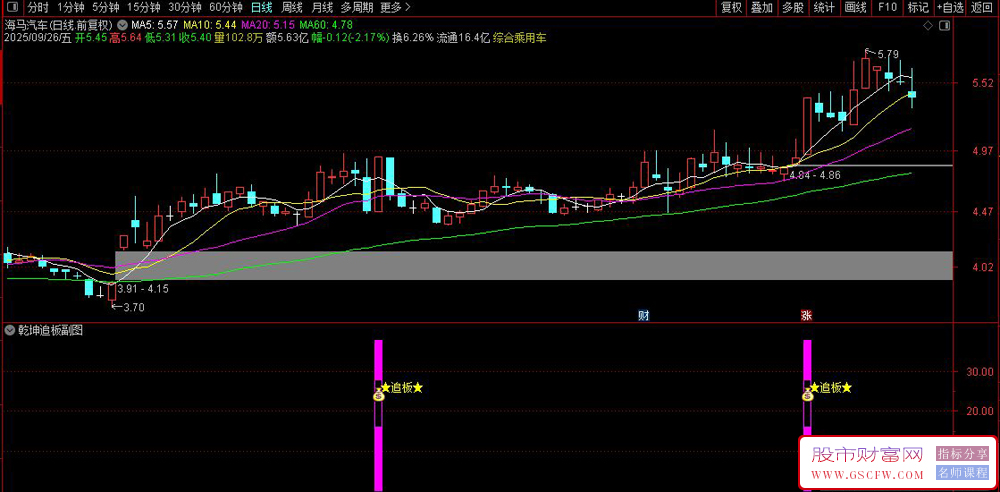The height and width of the screenshot is (492, 1000).
Task: Switch to 月线 monthly chart tab
Action: (x=321, y=8)
